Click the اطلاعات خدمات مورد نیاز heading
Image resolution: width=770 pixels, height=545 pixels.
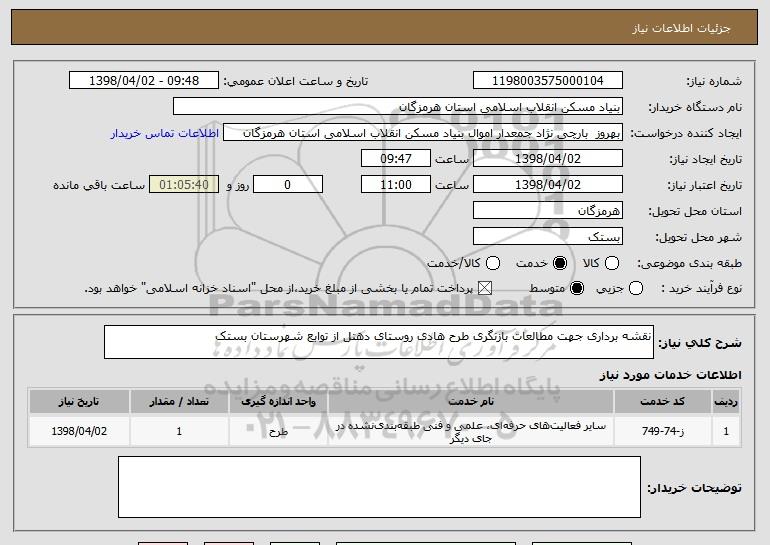670,375
